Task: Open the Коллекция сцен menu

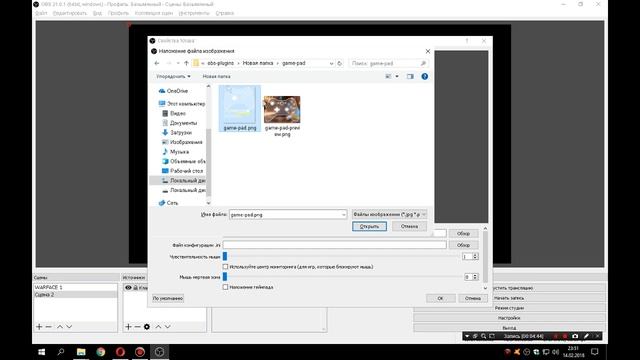Action: point(154,13)
